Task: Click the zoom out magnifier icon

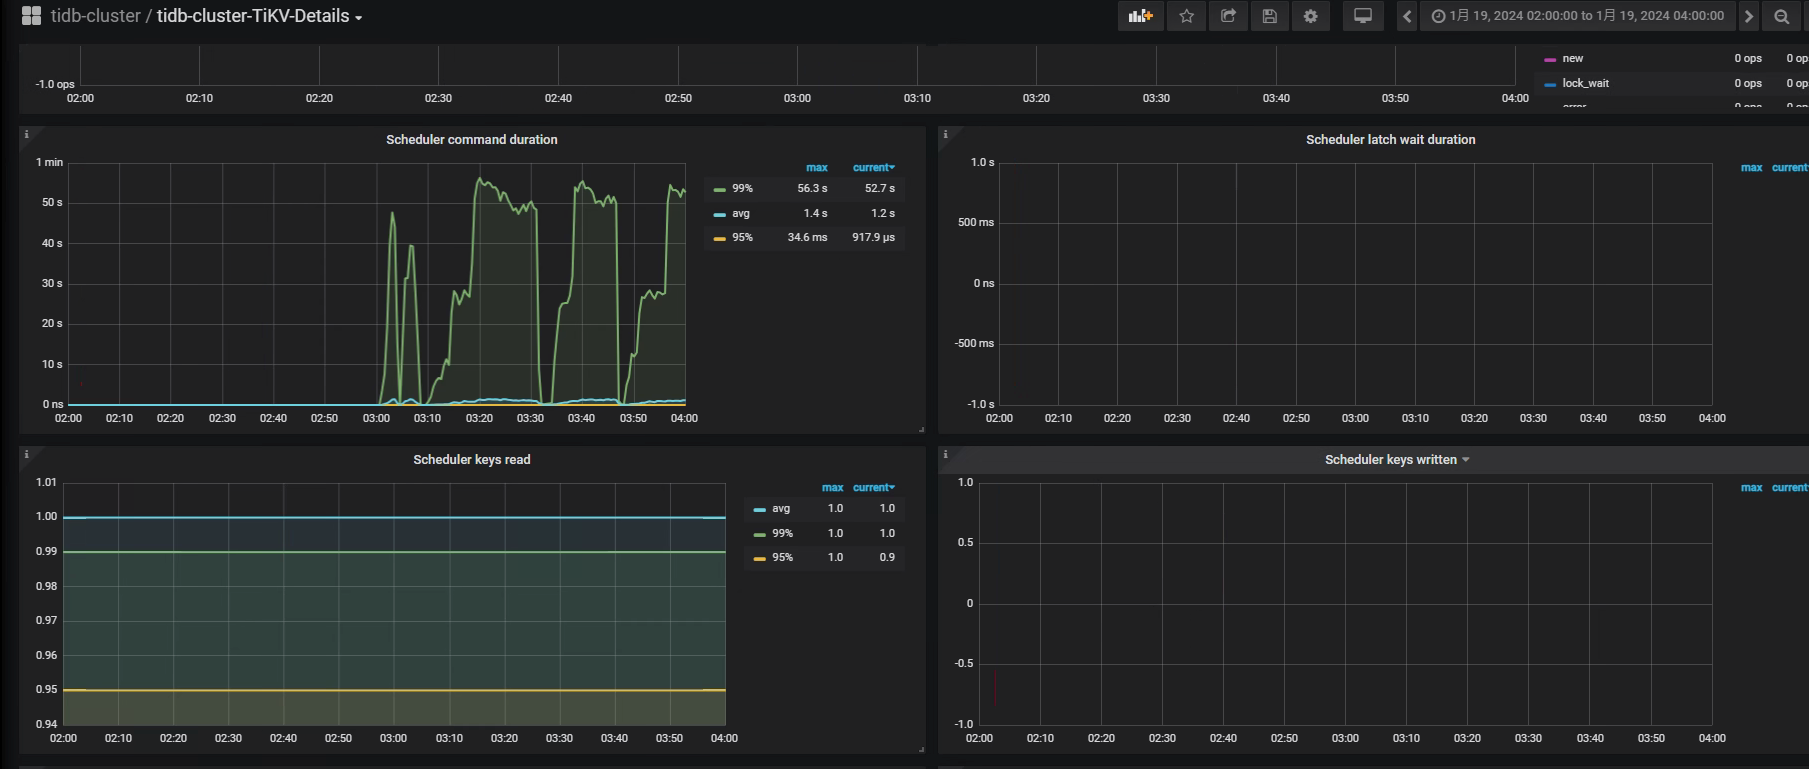Action: pos(1781,16)
